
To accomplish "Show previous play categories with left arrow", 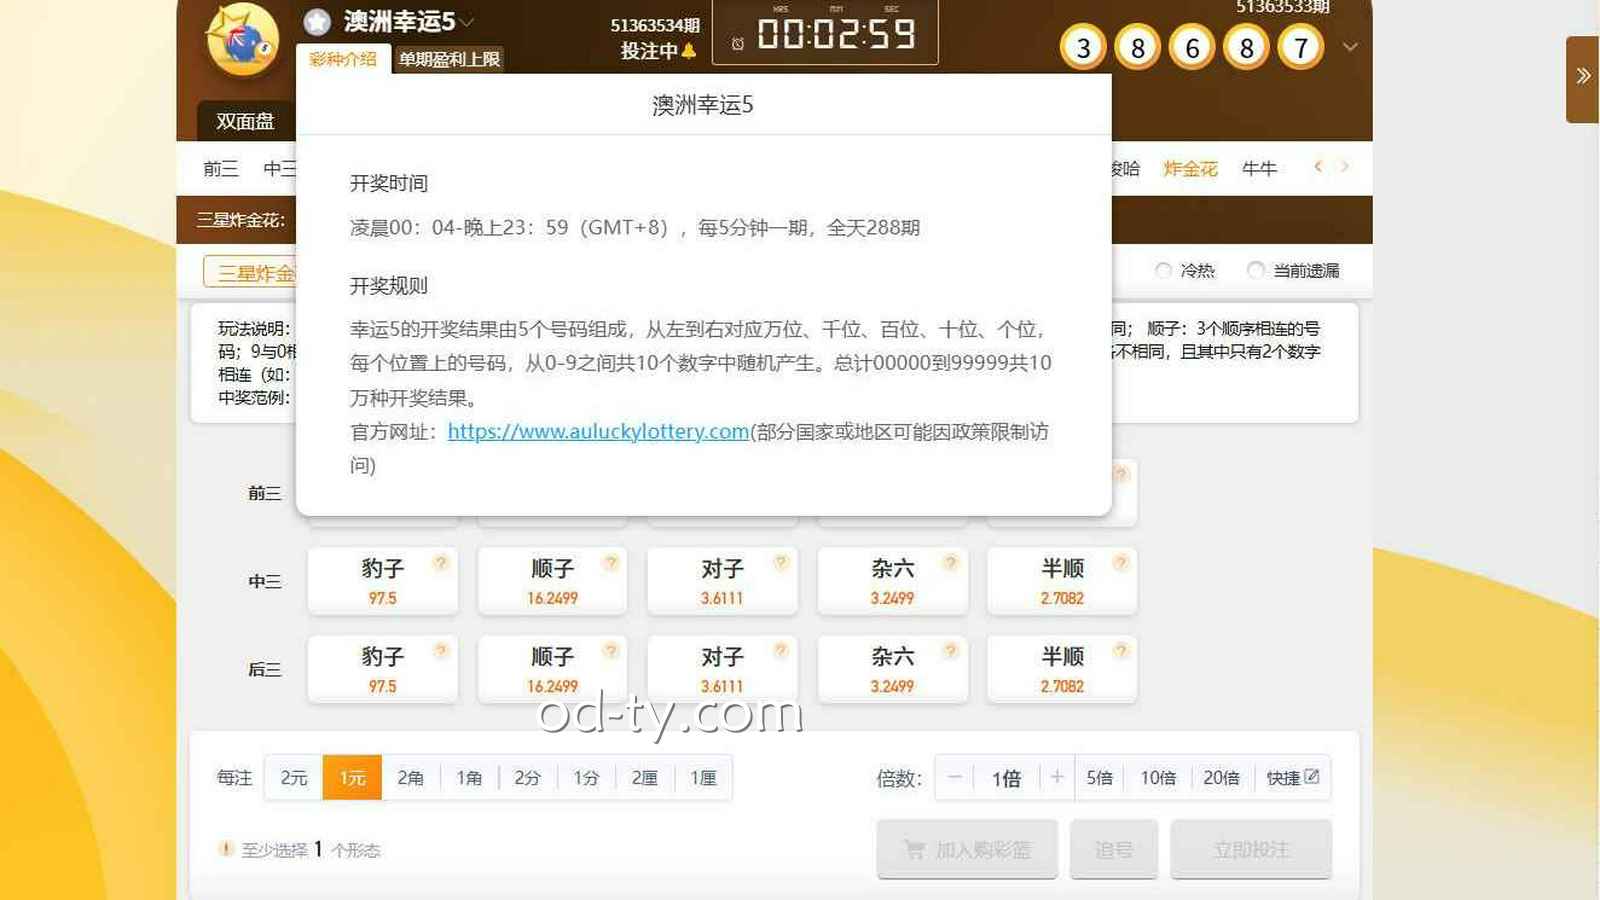I will [1318, 167].
